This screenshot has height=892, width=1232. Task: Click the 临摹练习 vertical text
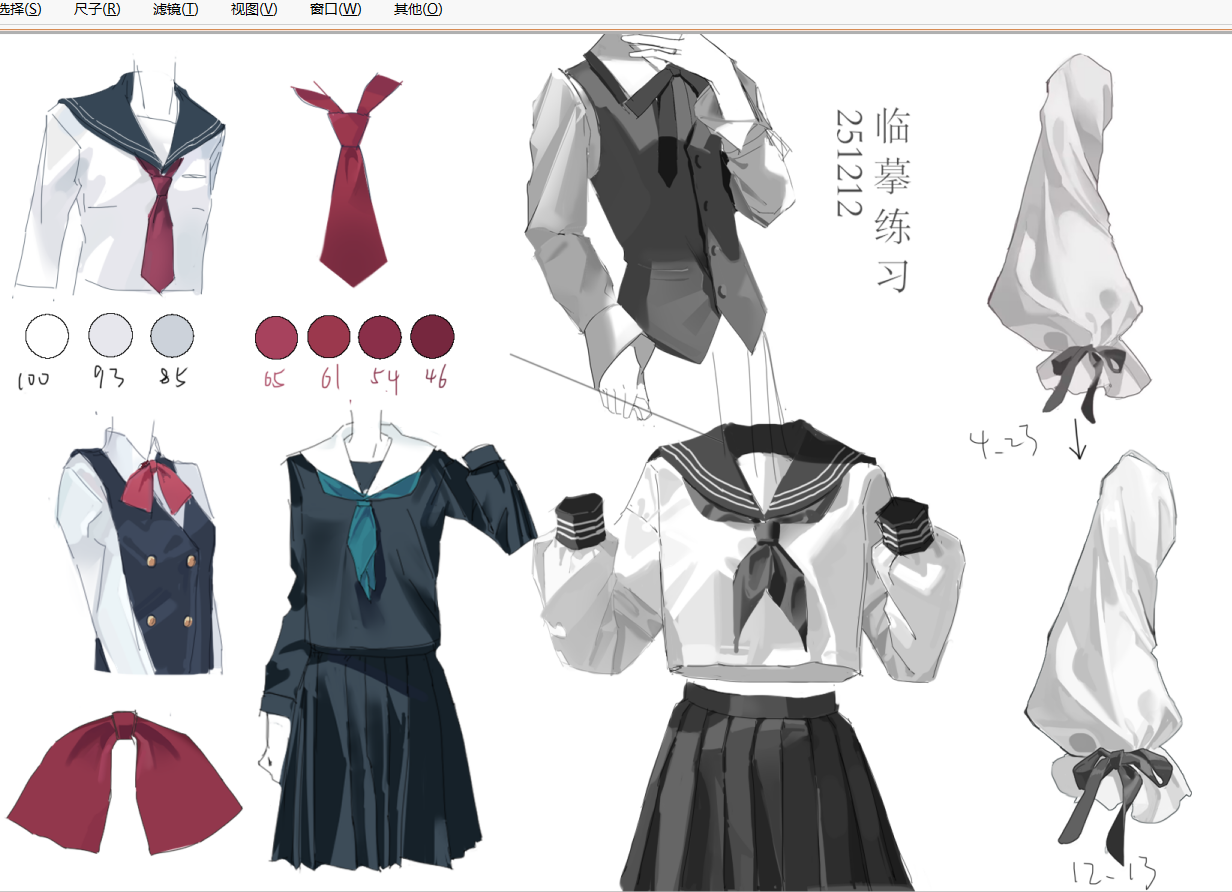coord(892,200)
